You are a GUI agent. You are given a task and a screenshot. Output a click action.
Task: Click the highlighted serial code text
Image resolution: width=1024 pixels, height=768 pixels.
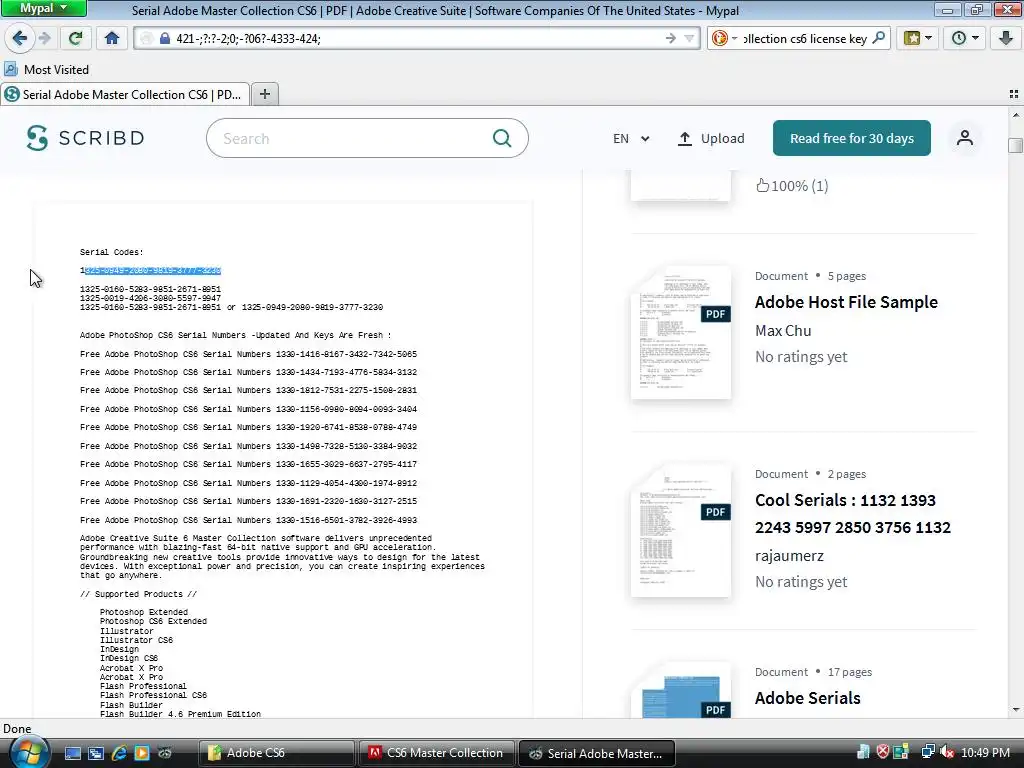pos(153,270)
